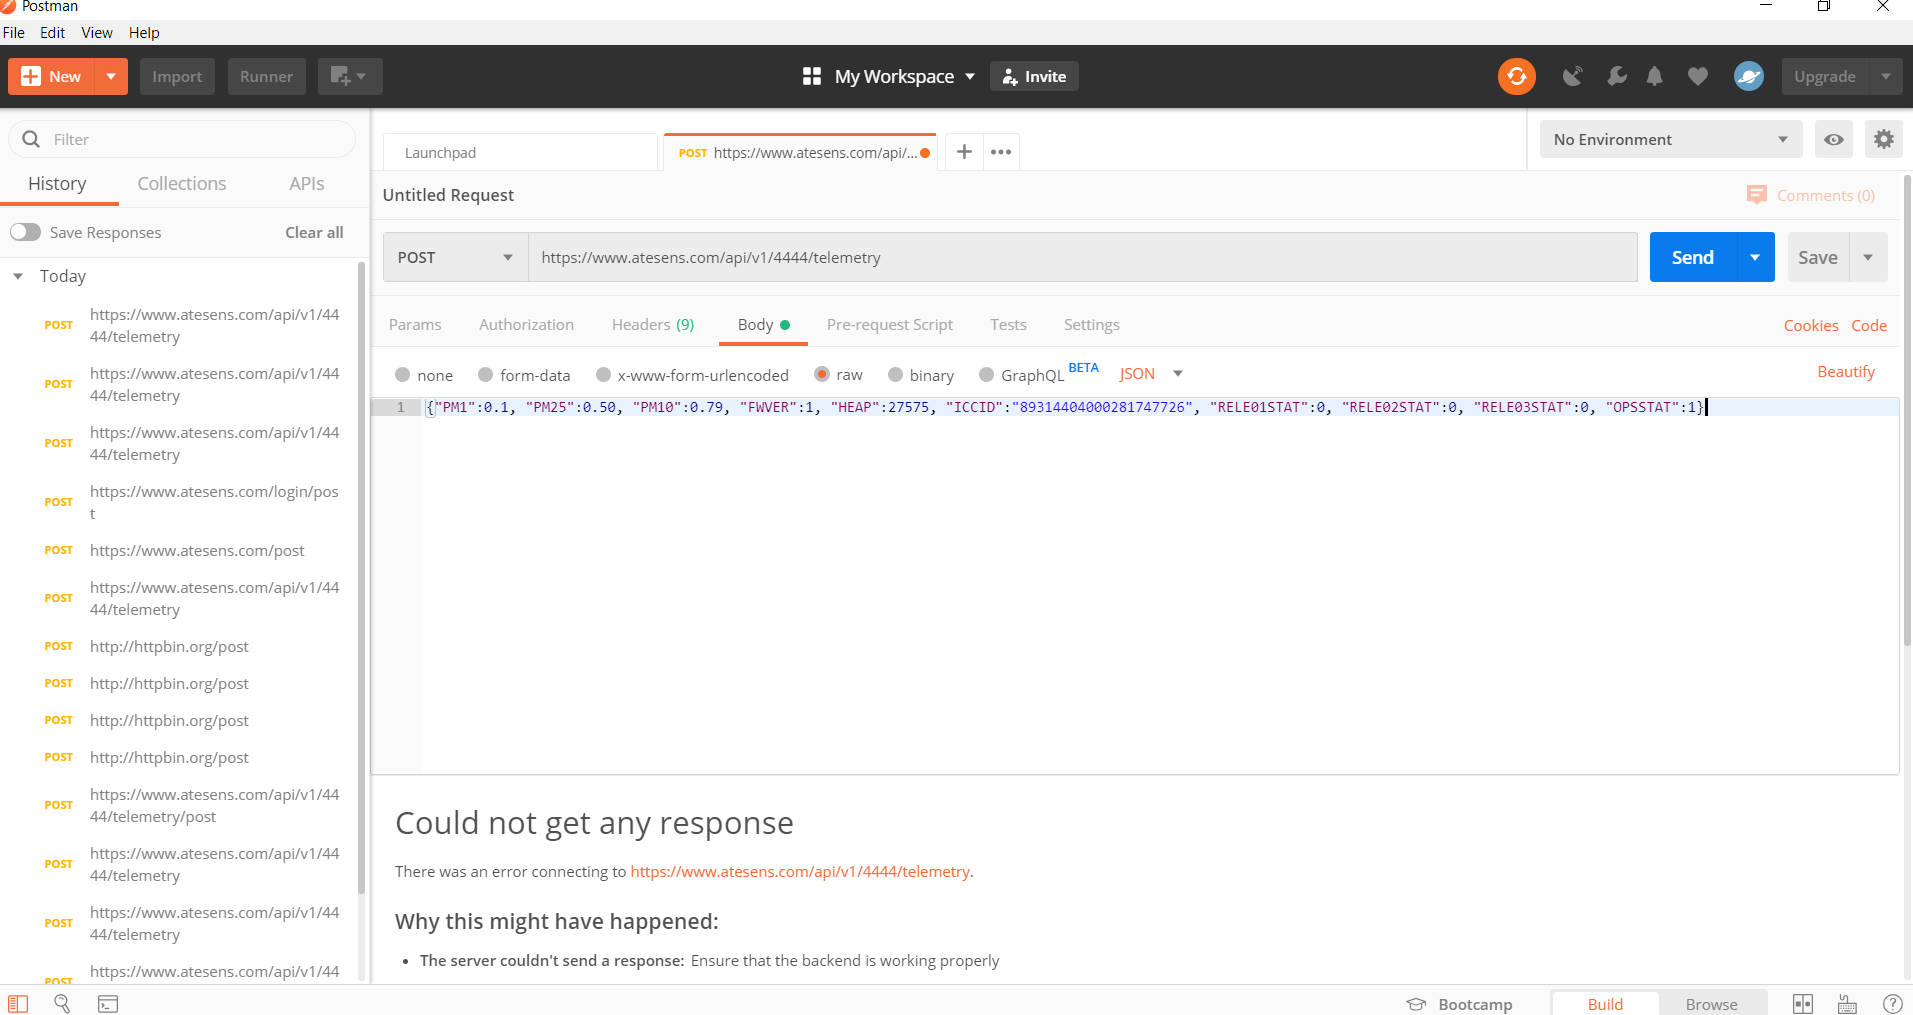Select the raw body radio button

click(x=822, y=374)
